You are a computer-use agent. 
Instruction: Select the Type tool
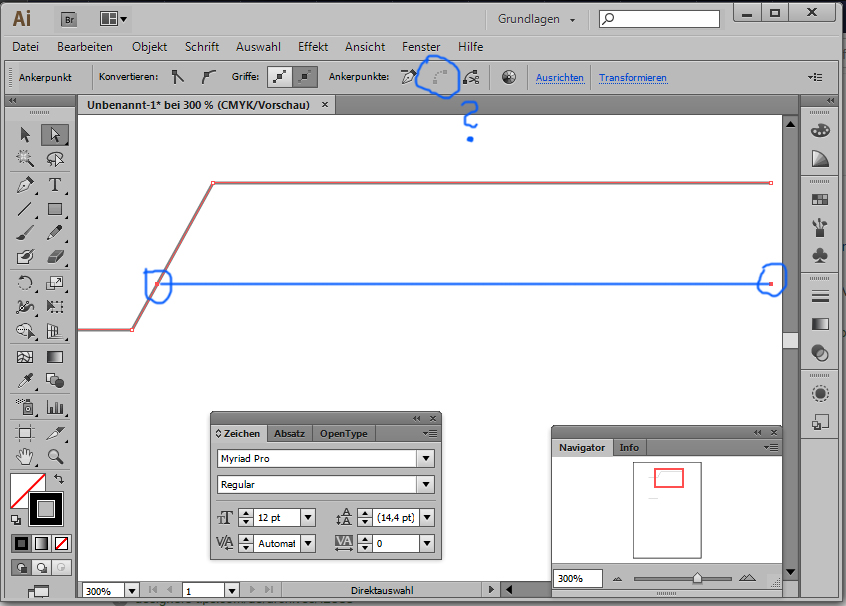coord(55,185)
